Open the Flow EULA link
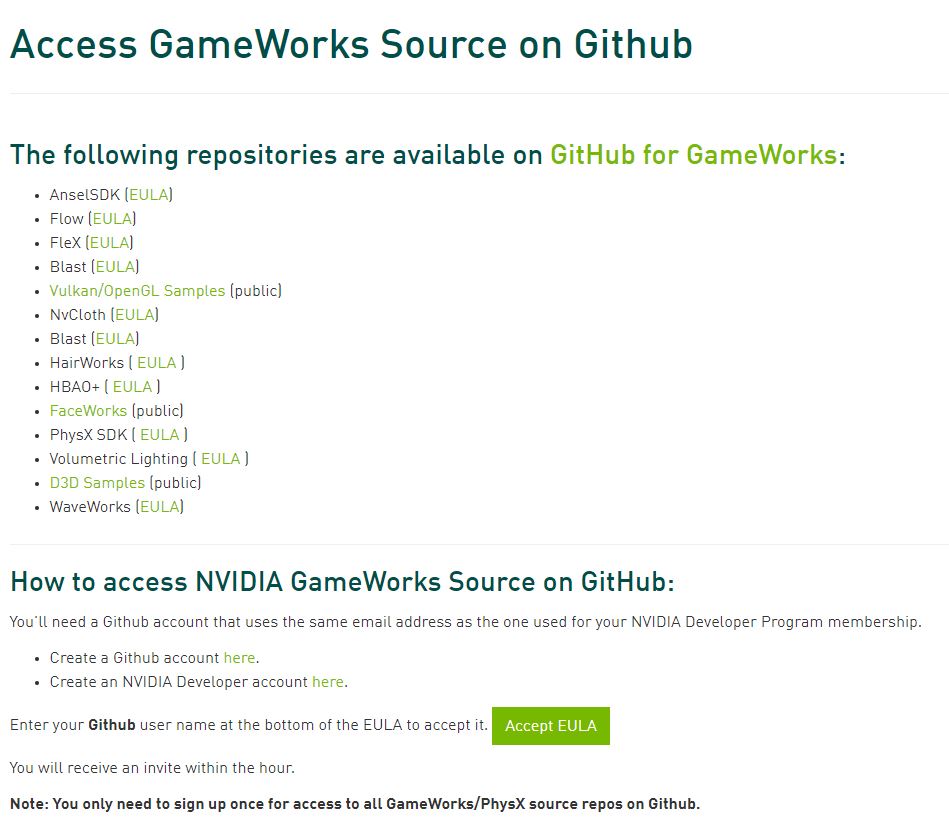 [x=112, y=219]
